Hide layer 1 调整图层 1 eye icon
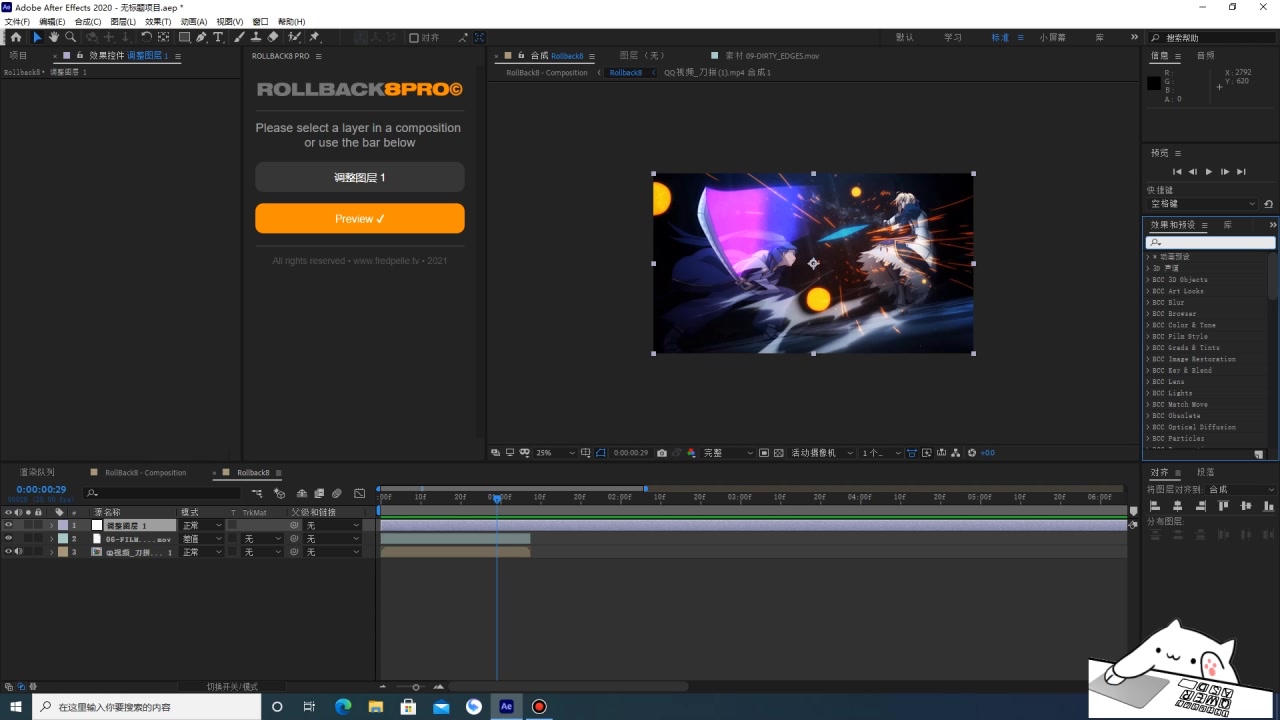1280x720 pixels. [x=8, y=525]
